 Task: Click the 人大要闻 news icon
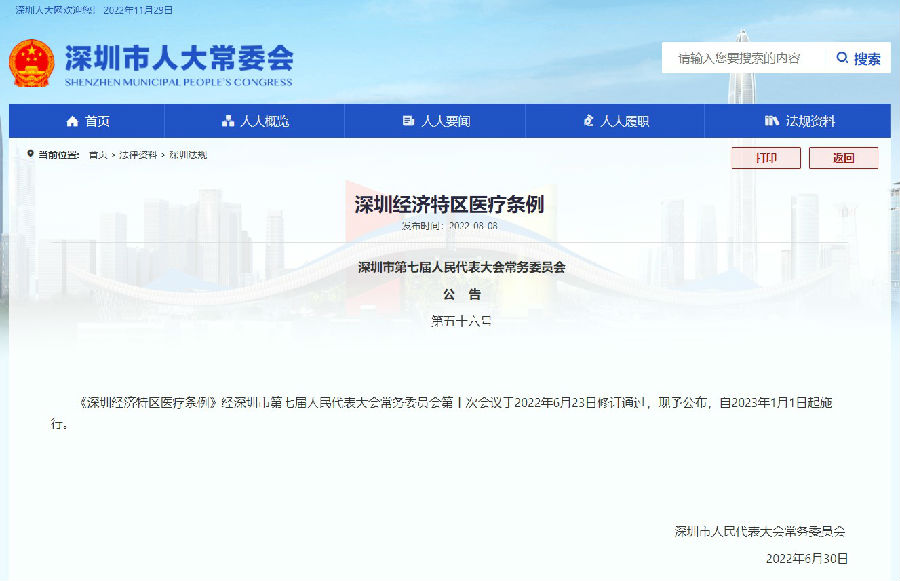pos(408,121)
